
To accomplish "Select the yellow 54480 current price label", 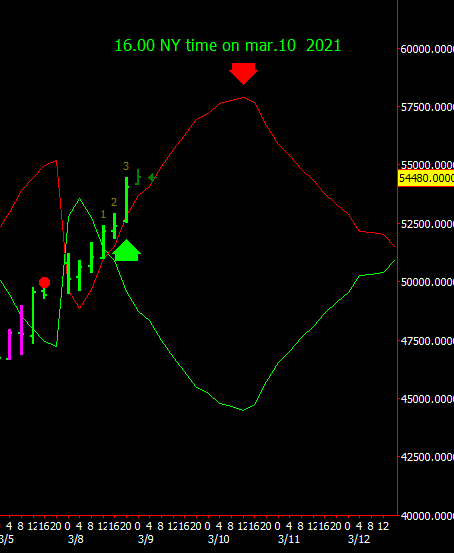I will coord(426,178).
